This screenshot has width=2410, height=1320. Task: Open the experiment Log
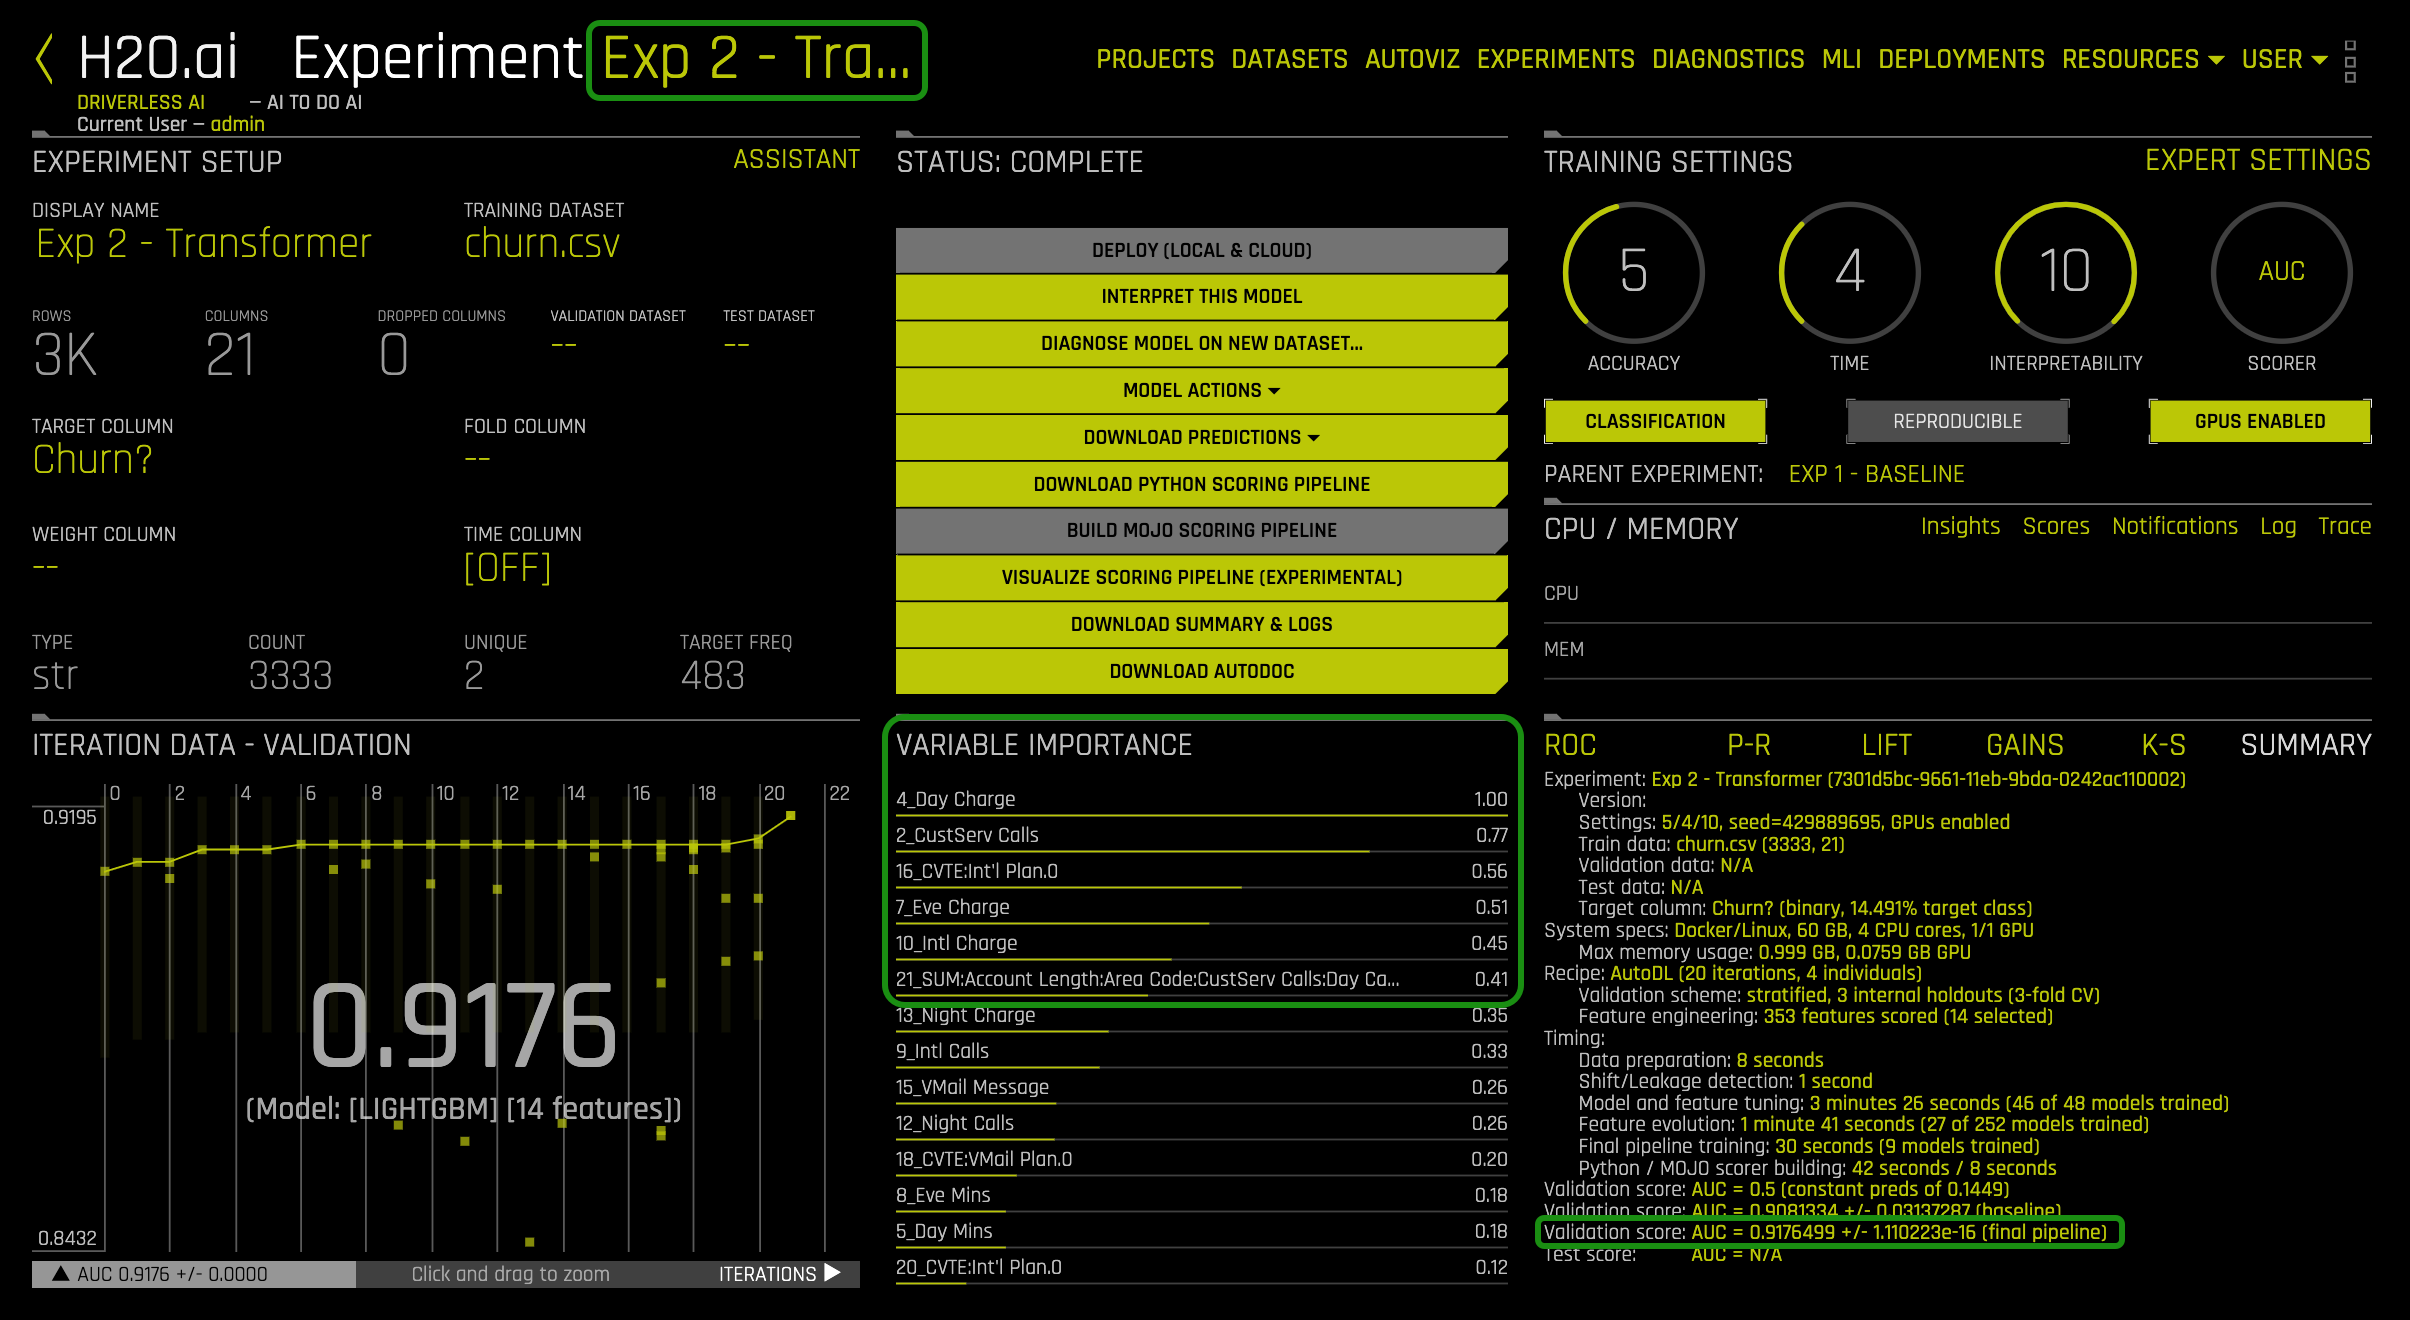click(x=2278, y=526)
